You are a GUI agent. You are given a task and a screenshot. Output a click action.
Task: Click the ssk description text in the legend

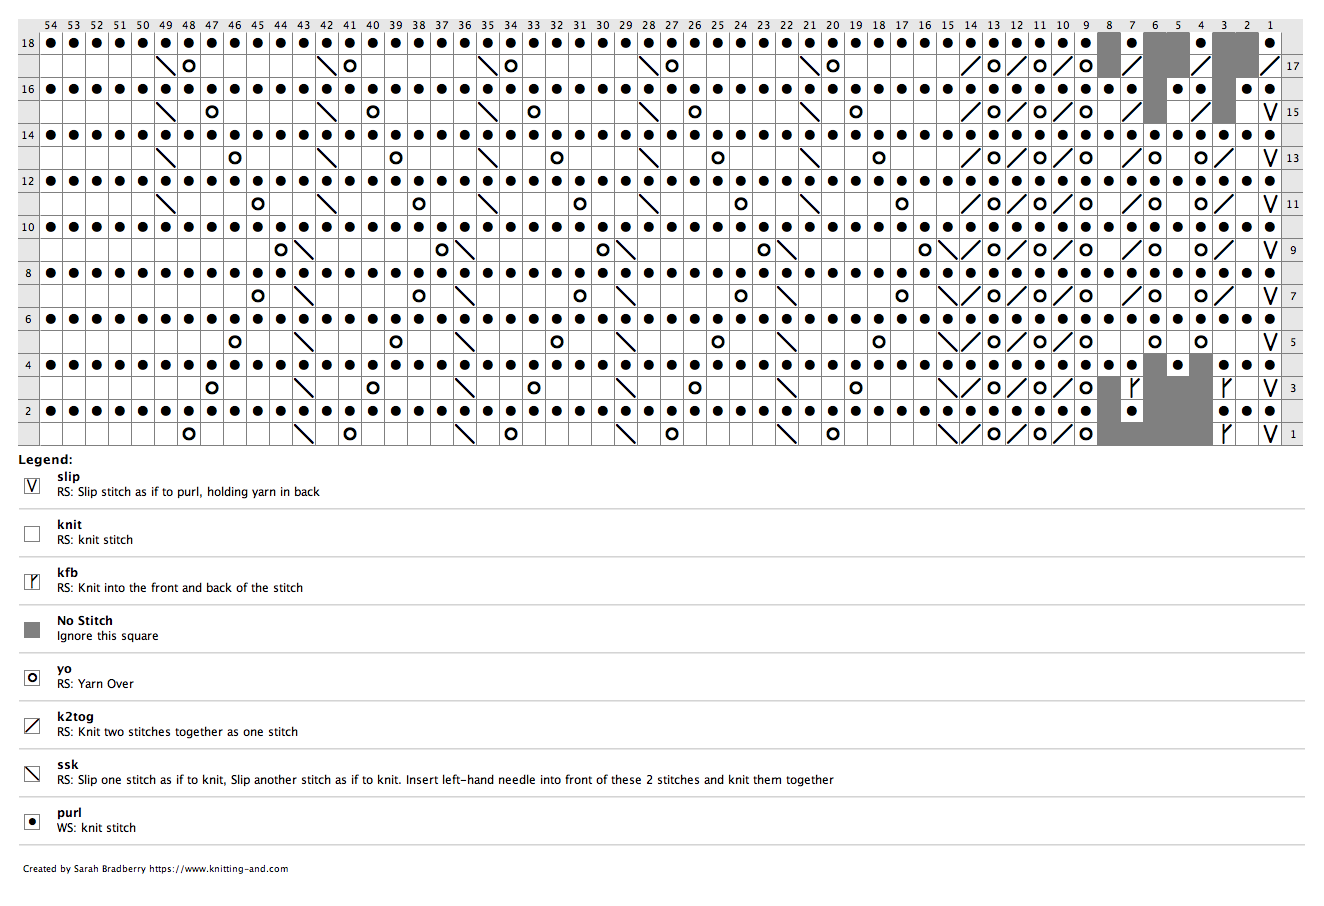445,780
